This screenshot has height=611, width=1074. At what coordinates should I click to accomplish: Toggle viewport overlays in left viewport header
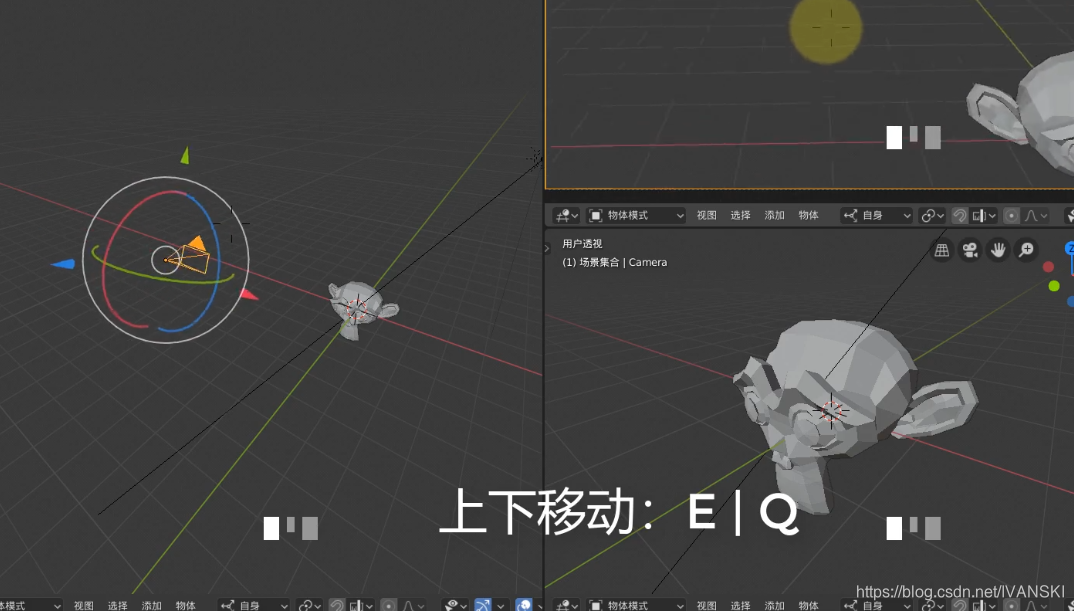tap(523, 606)
